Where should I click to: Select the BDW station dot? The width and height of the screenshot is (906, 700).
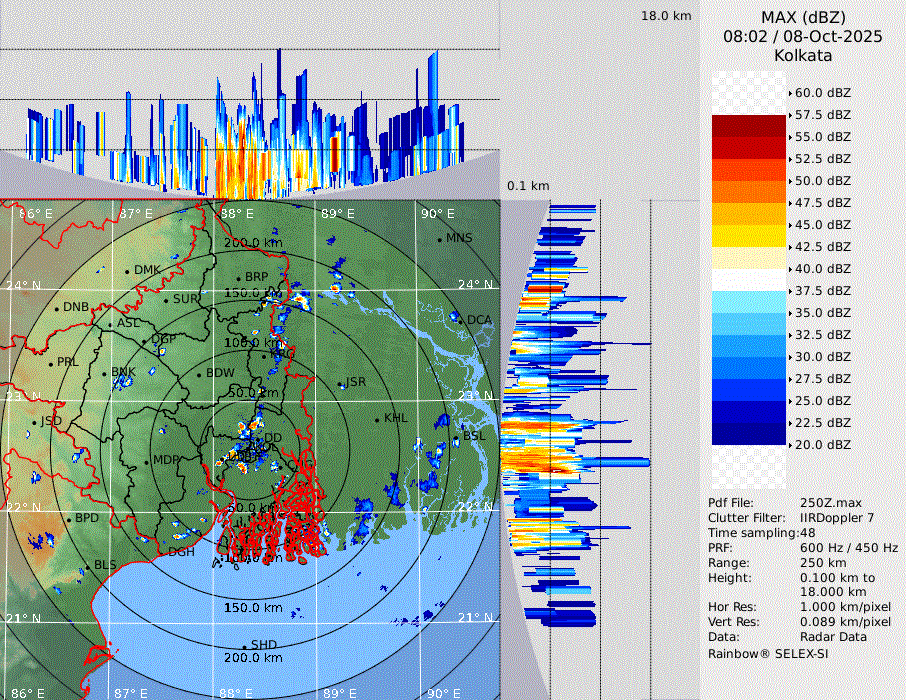(x=199, y=375)
